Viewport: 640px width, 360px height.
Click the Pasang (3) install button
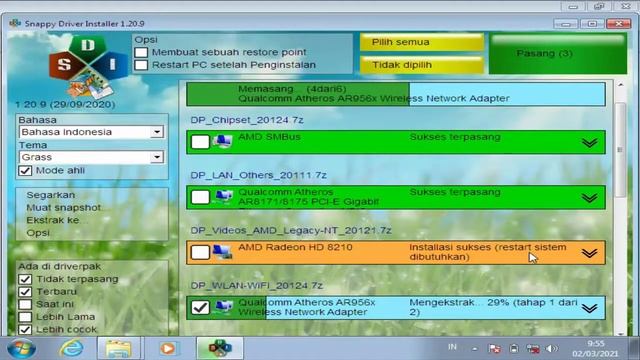pos(558,54)
